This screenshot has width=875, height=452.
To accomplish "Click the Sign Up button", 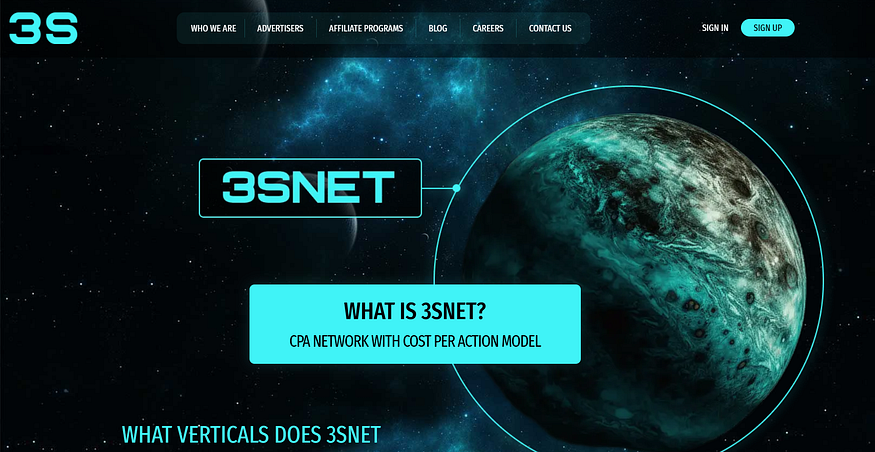I will click(x=767, y=27).
